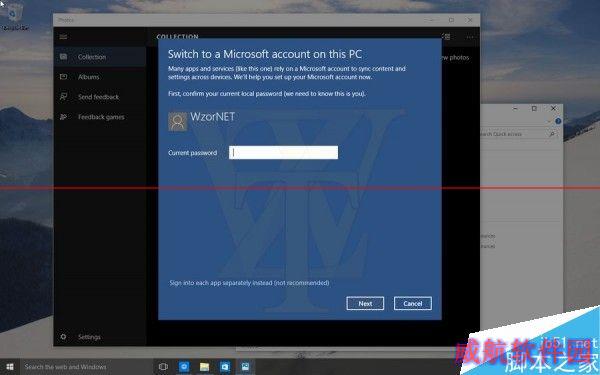Open Task View on the taskbar
600x375 pixels.
point(163,367)
